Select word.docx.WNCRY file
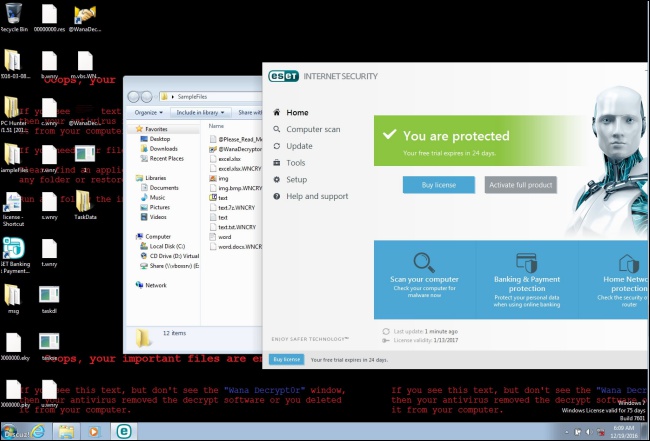Image resolution: width=650 pixels, height=441 pixels. (x=235, y=247)
